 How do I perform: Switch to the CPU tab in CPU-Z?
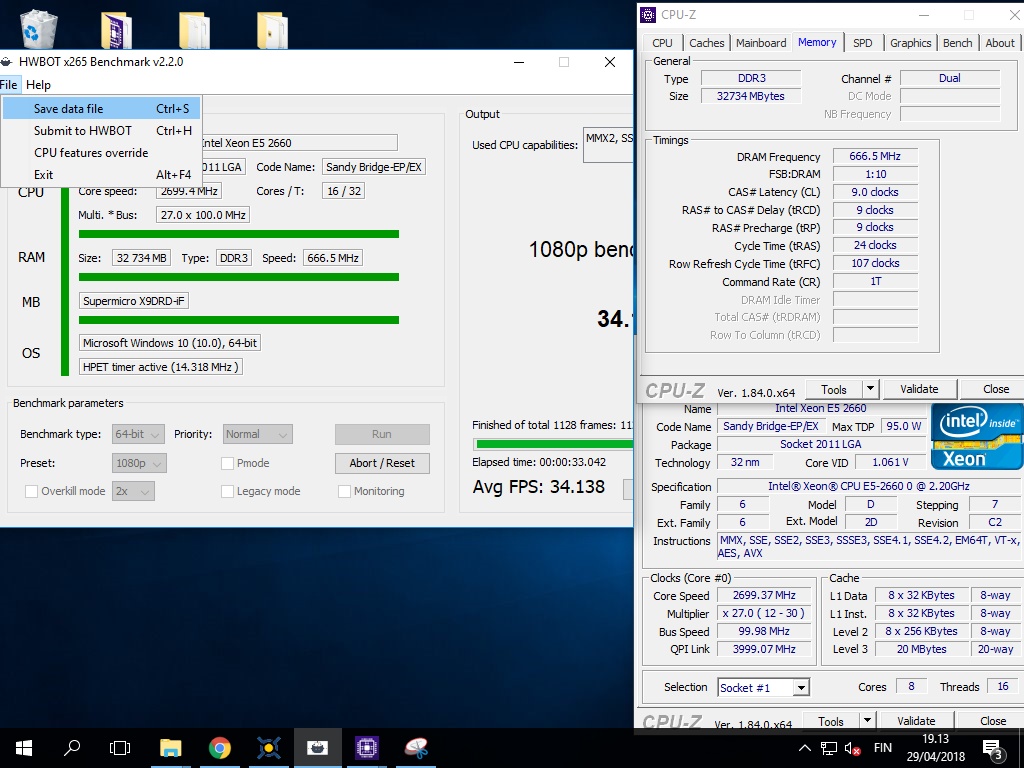coord(662,43)
